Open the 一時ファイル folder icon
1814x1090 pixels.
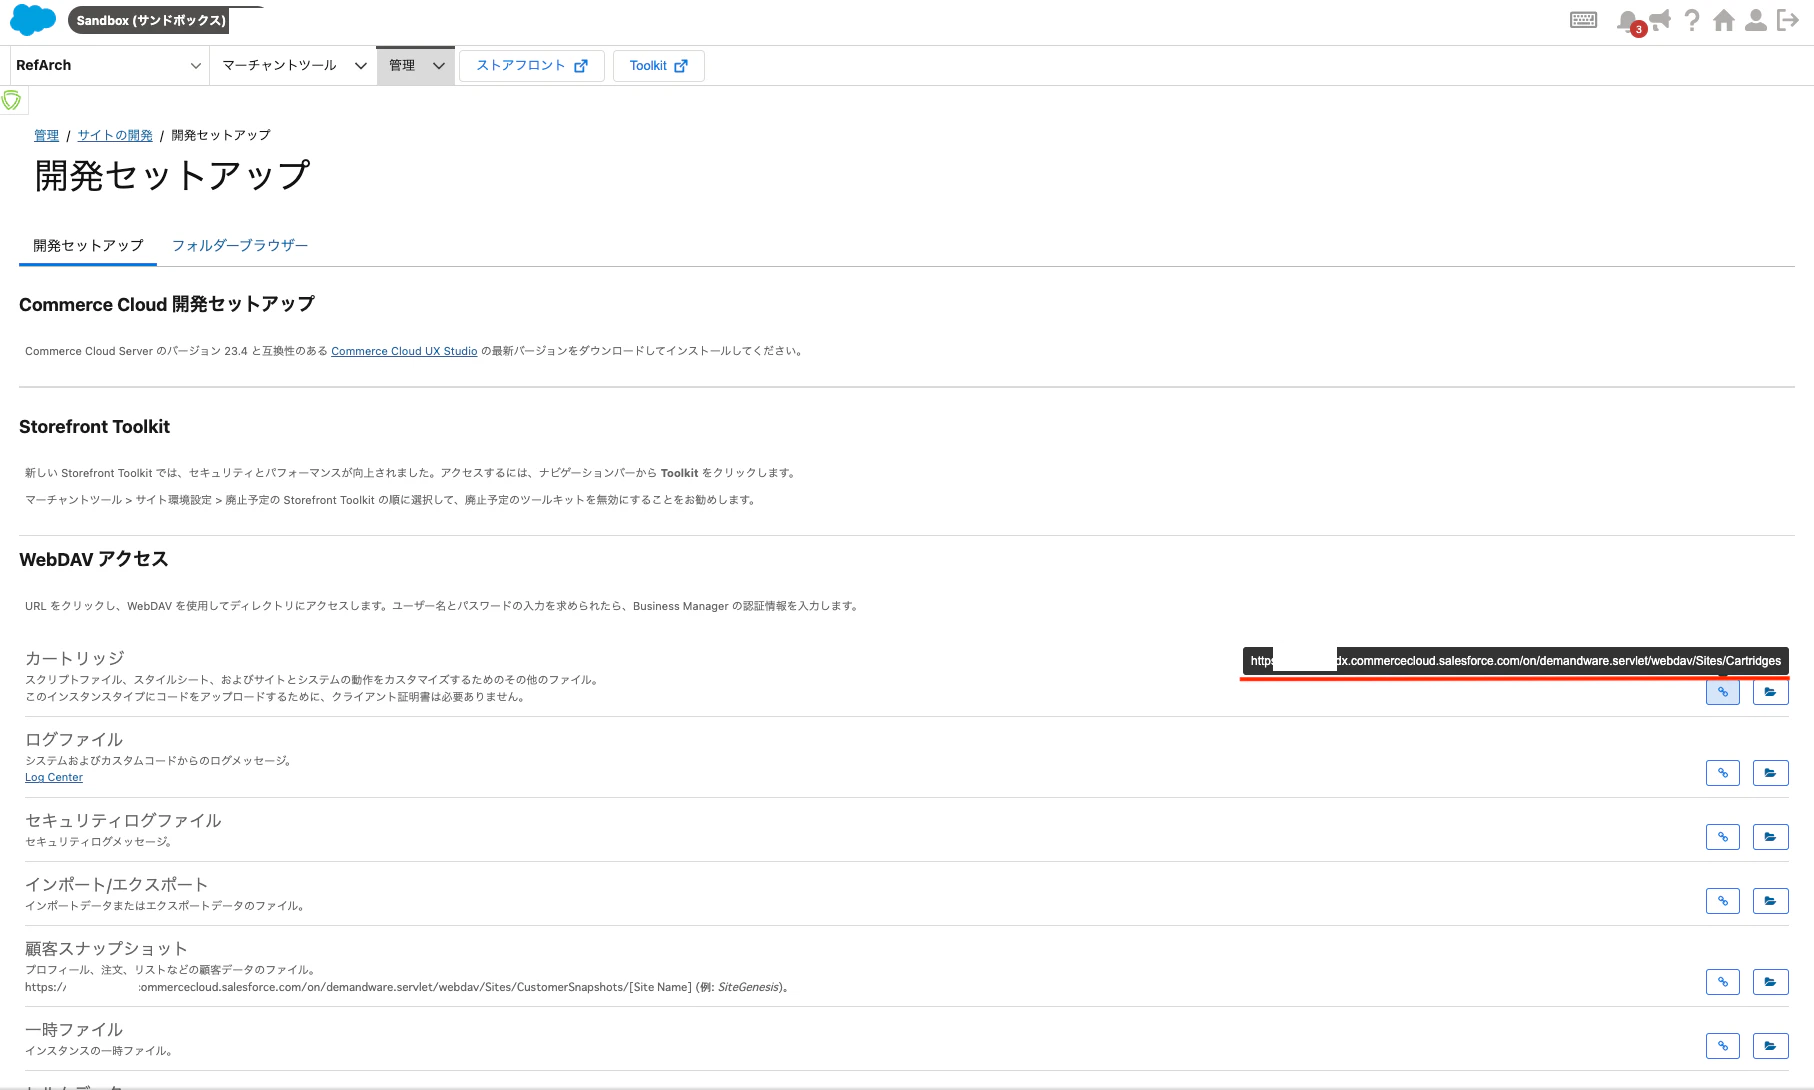pos(1771,1046)
